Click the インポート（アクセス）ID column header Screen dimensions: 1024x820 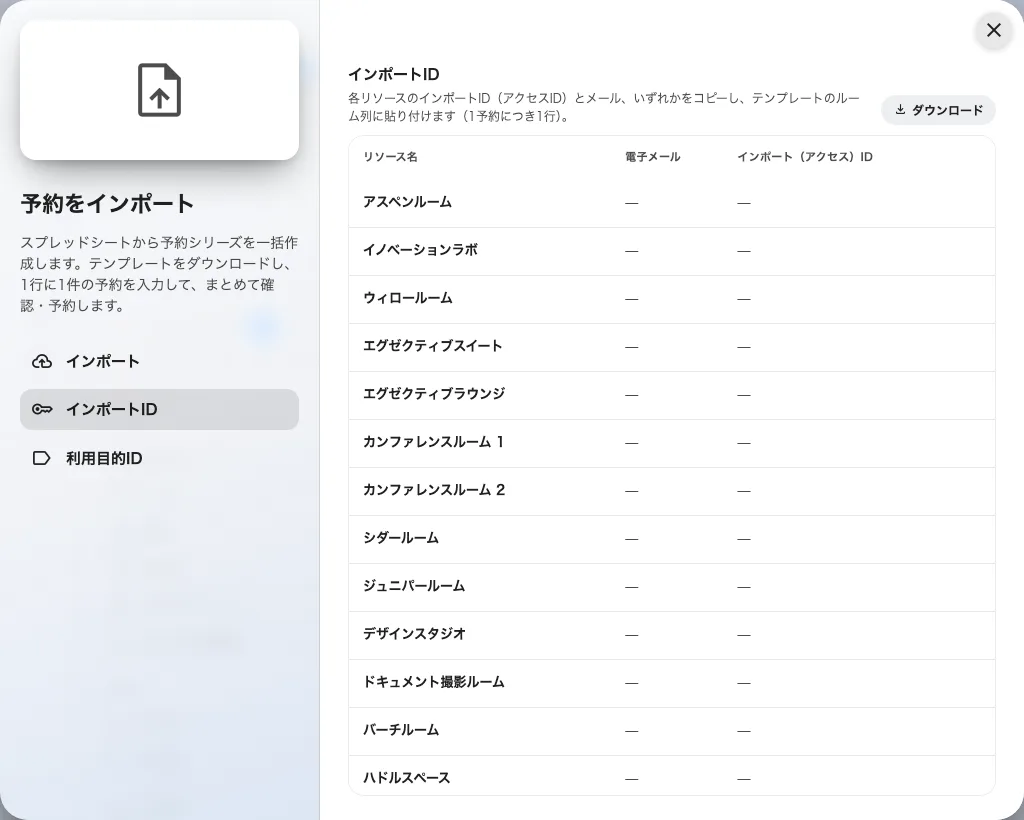tap(805, 157)
